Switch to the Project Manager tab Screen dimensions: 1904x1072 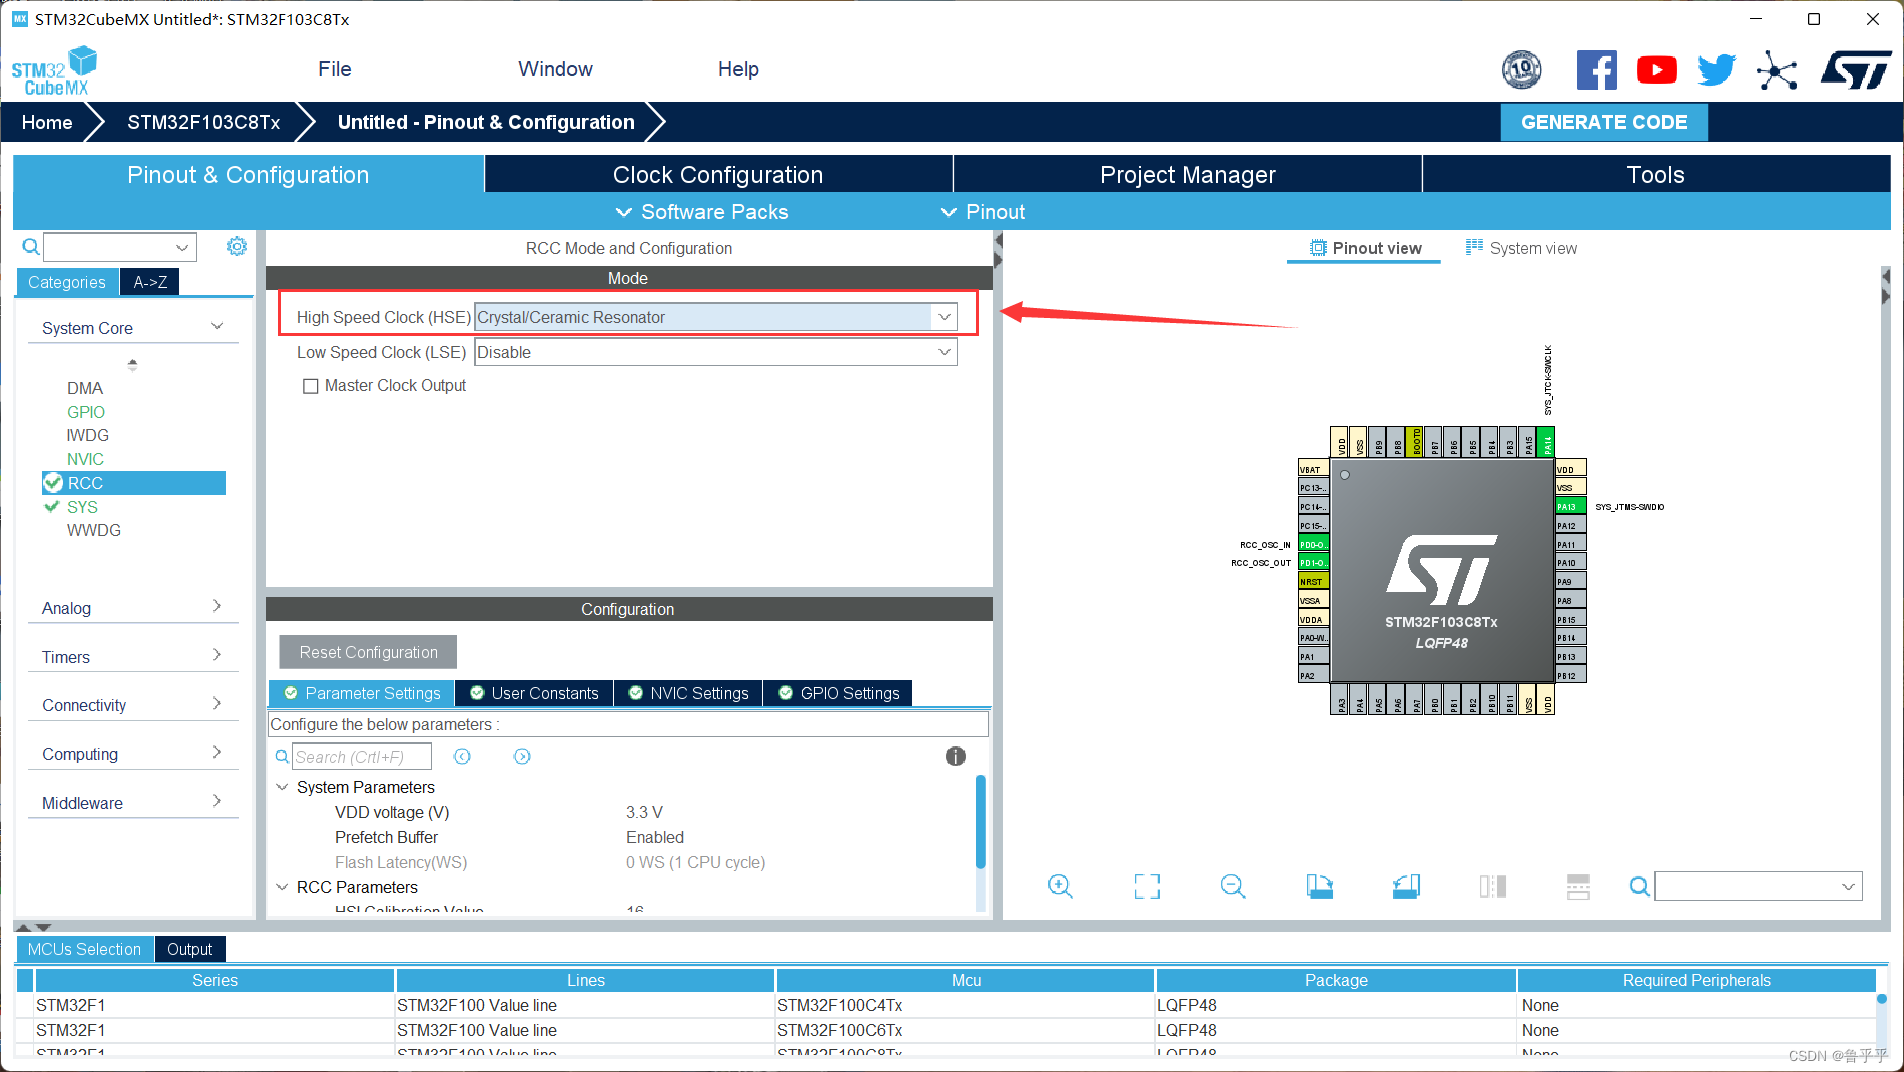click(1188, 174)
